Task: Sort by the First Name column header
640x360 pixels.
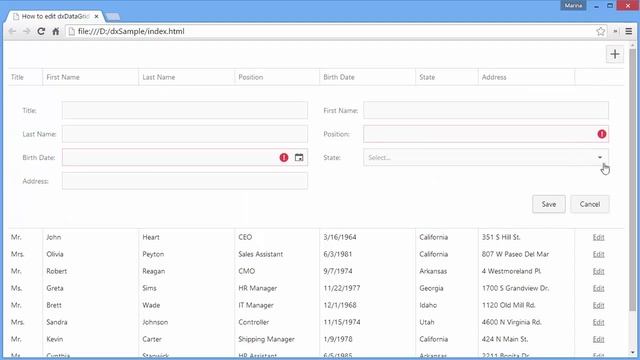Action: click(x=90, y=77)
